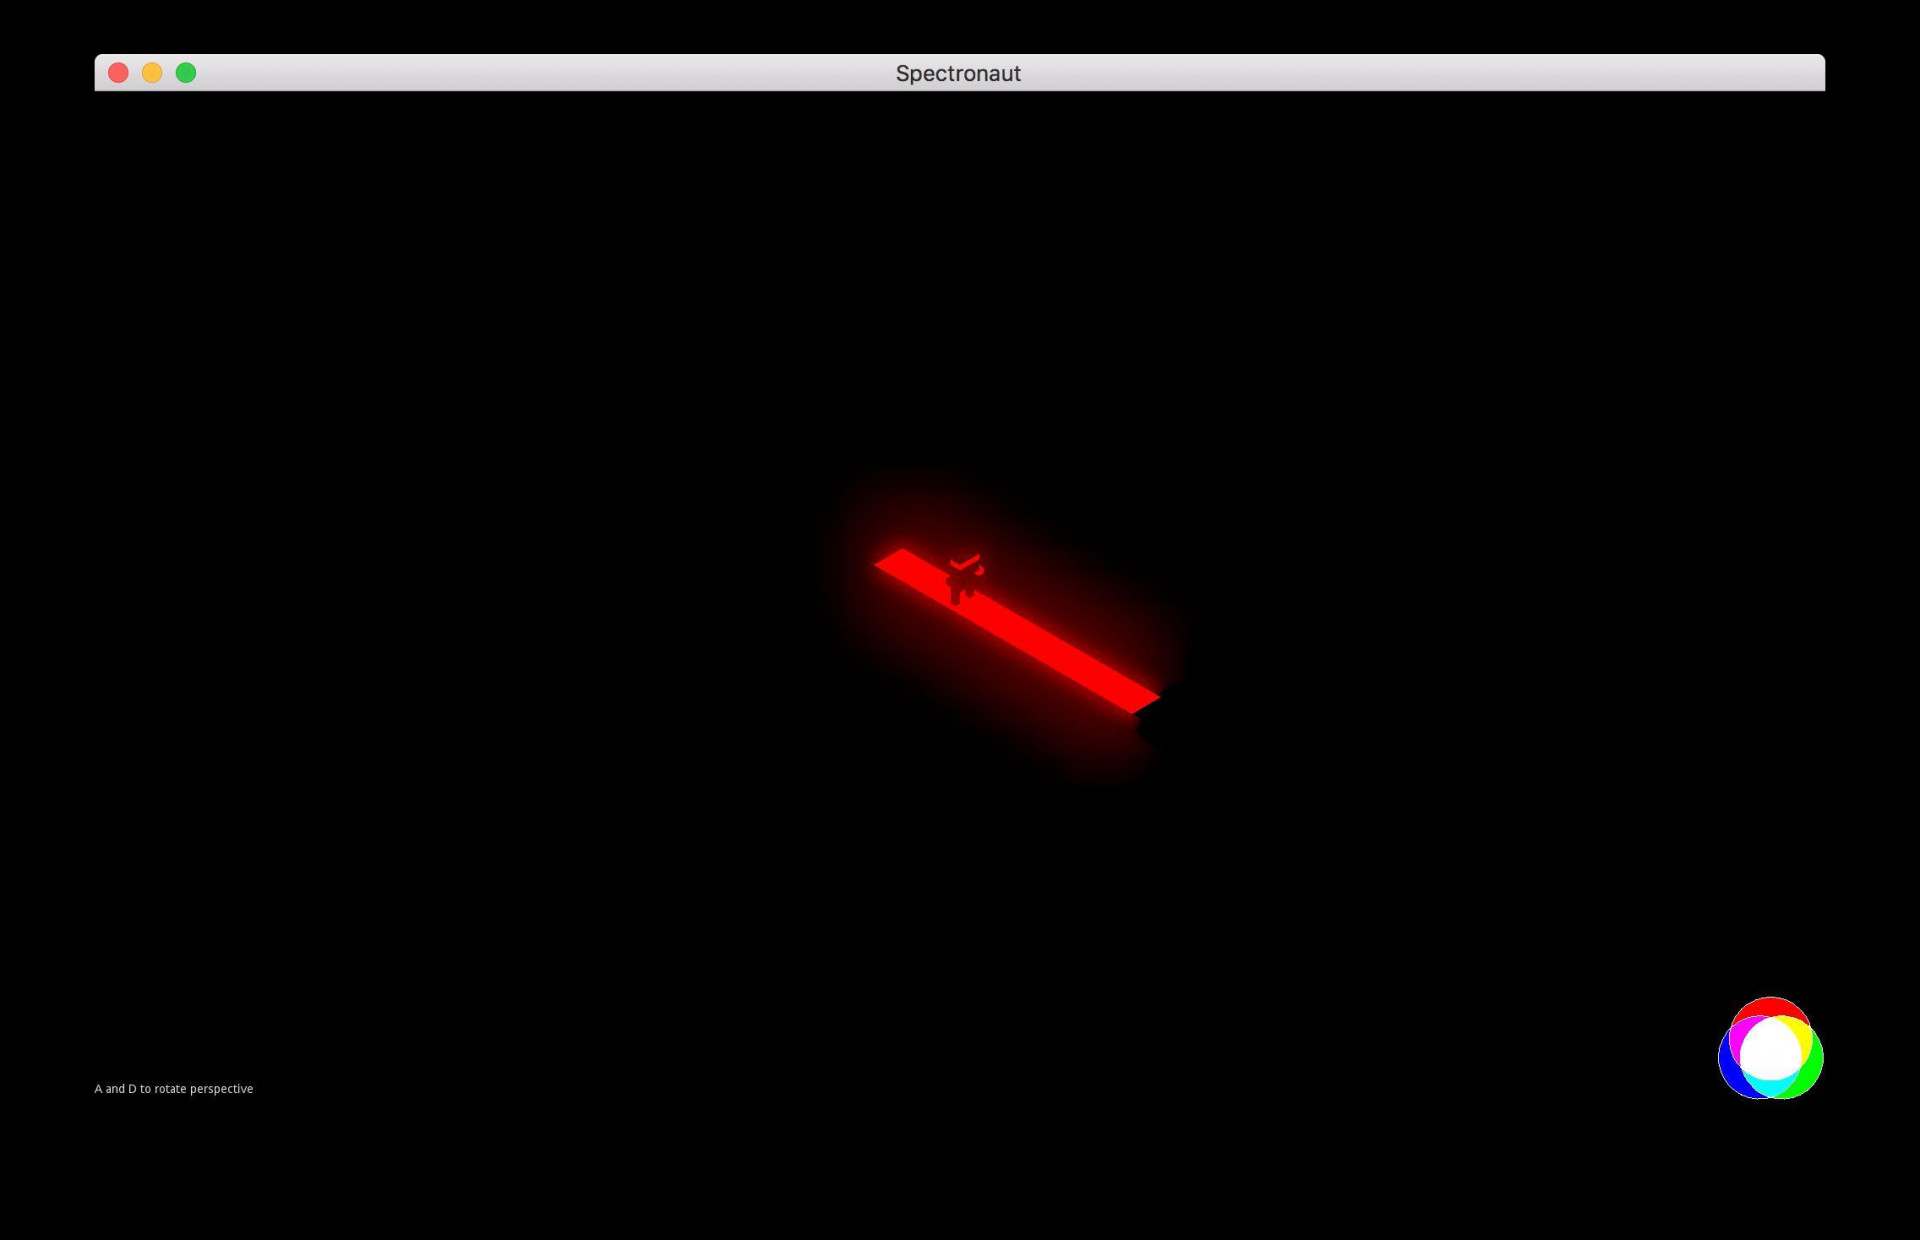Minimize the Spectronaut window with the yellow button

pos(152,73)
